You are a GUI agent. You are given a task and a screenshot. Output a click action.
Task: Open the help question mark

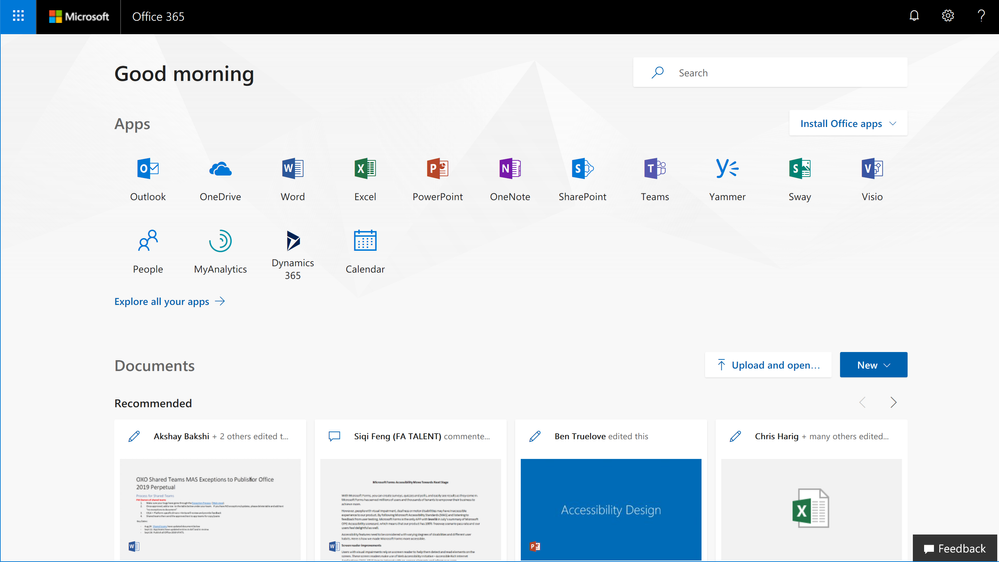[981, 16]
